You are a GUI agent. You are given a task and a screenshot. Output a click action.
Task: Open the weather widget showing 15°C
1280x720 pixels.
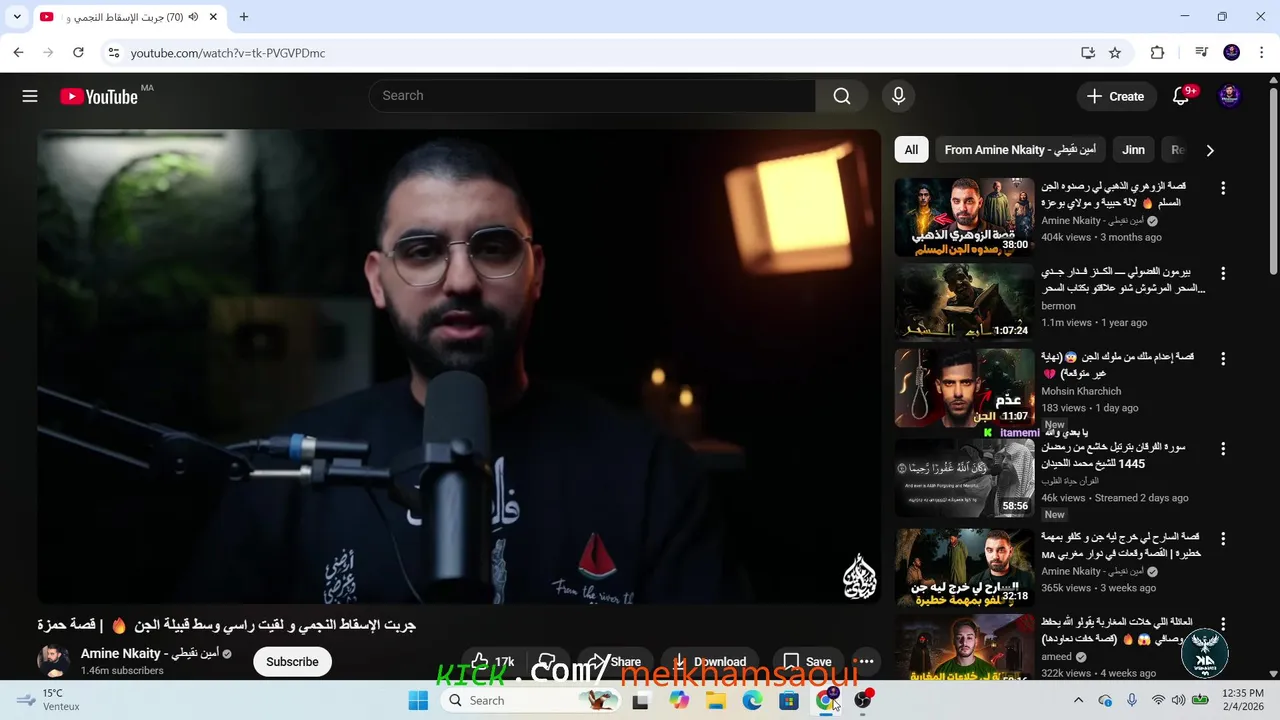click(x=48, y=700)
